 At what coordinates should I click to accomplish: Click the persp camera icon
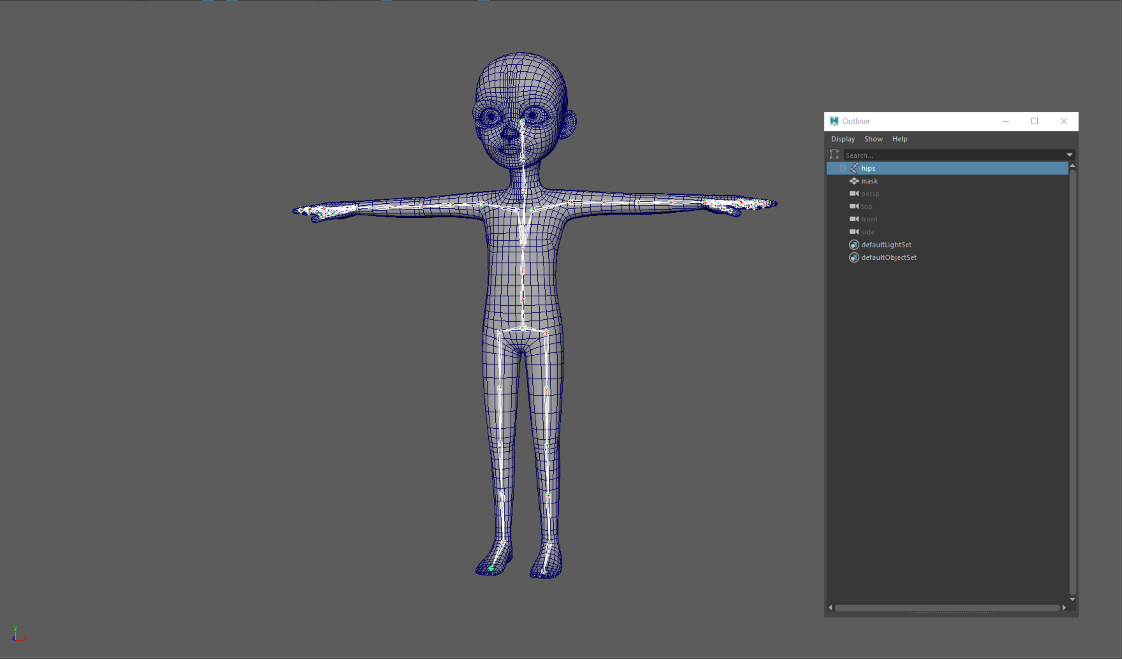pos(854,194)
